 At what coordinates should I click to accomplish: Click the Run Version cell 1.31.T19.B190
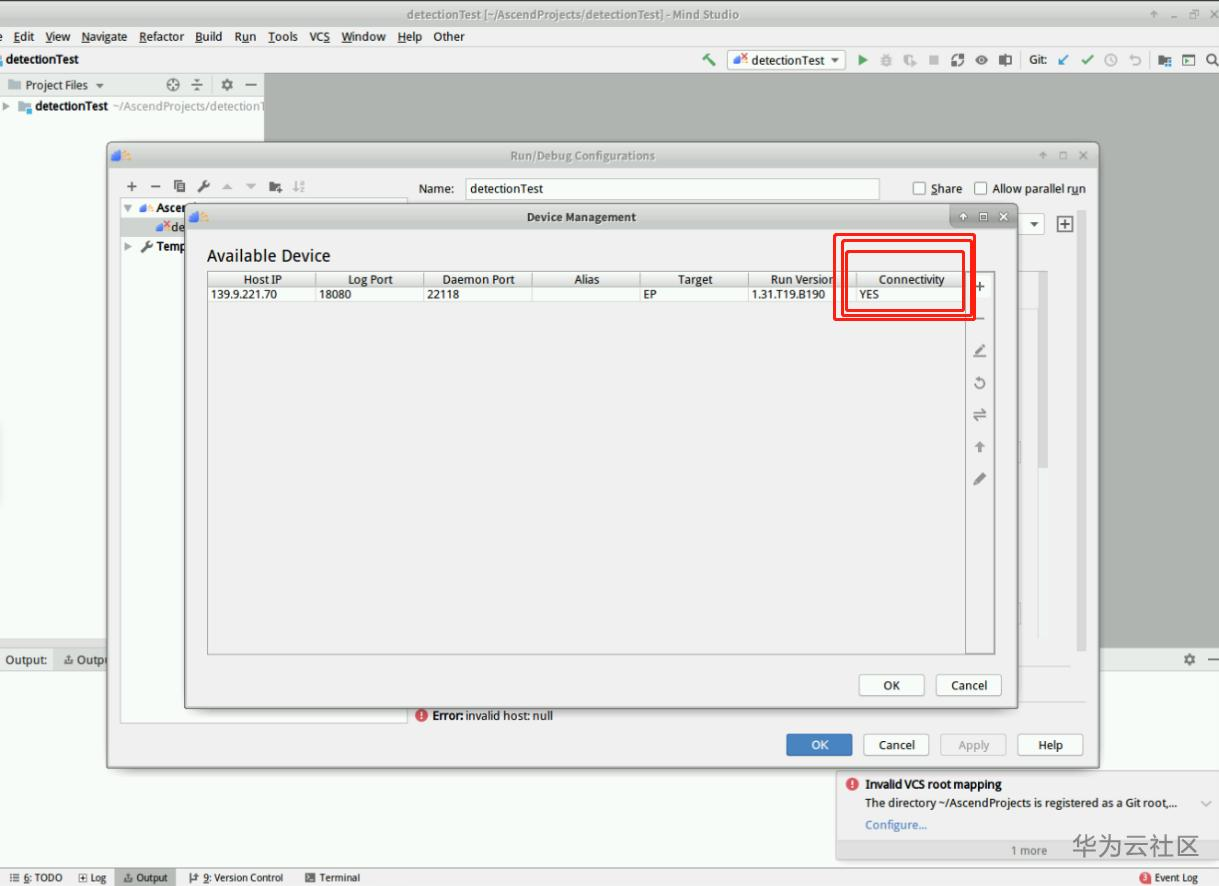[802, 295]
